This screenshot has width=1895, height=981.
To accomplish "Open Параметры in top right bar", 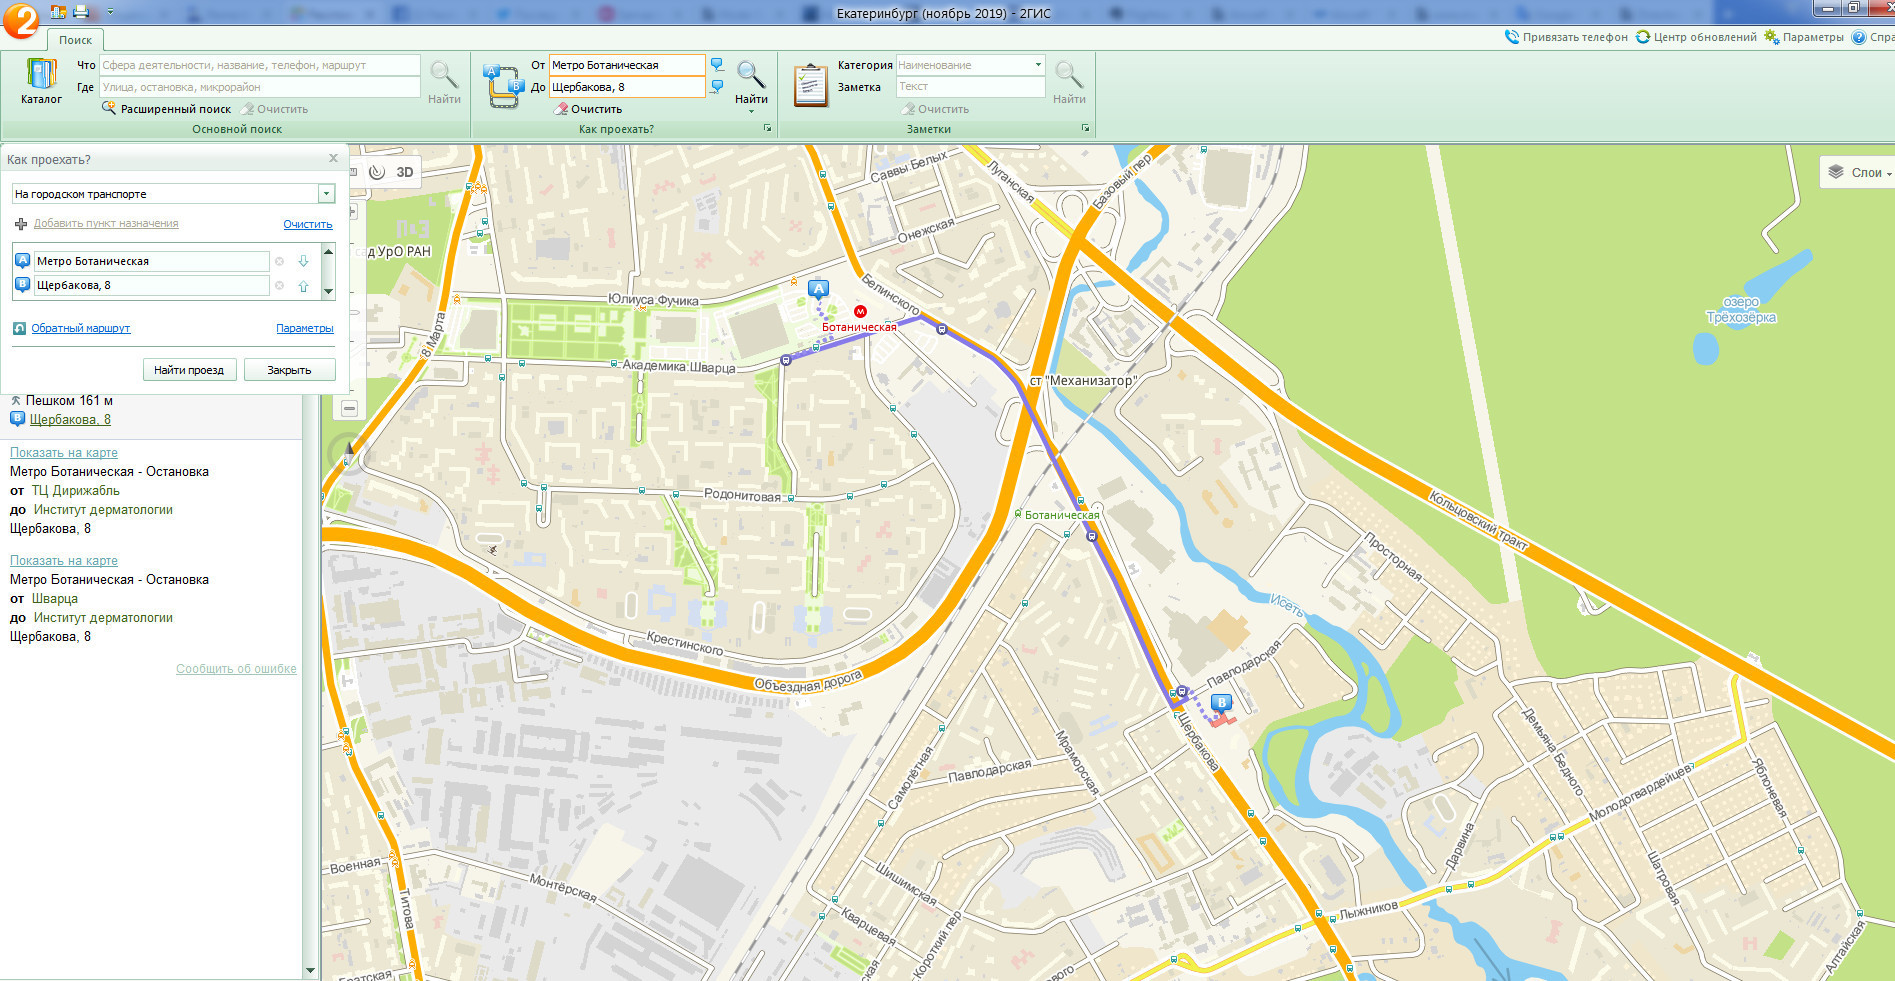I will pyautogui.click(x=1804, y=37).
